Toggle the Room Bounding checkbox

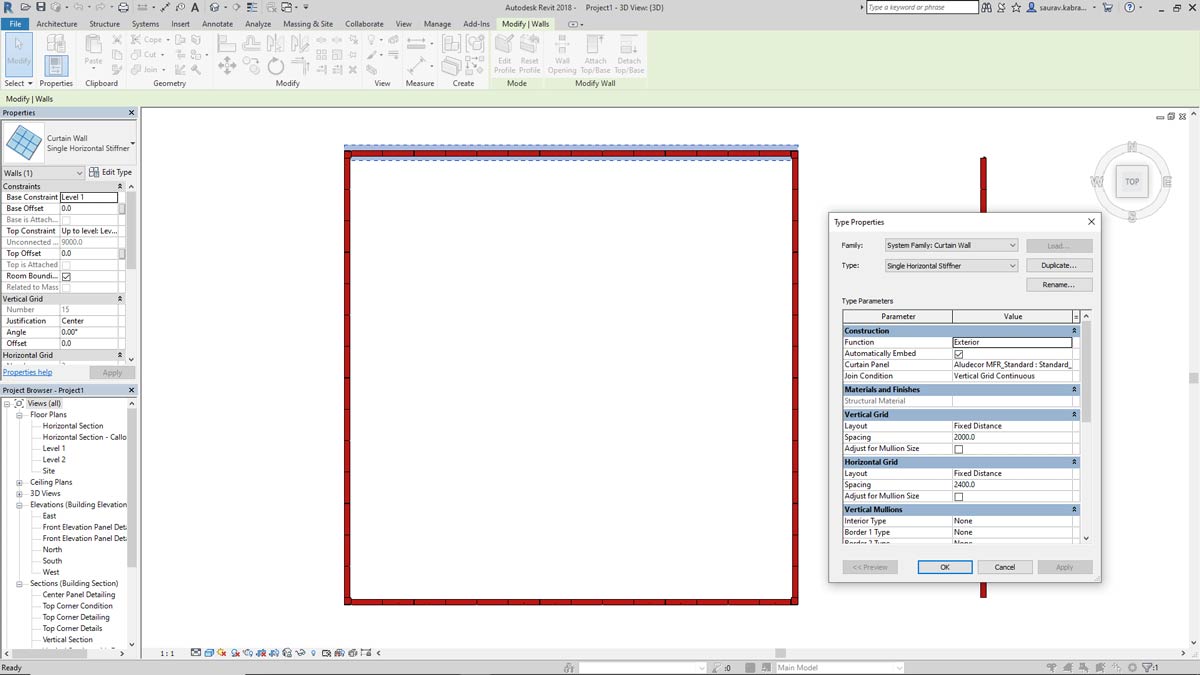click(66, 276)
